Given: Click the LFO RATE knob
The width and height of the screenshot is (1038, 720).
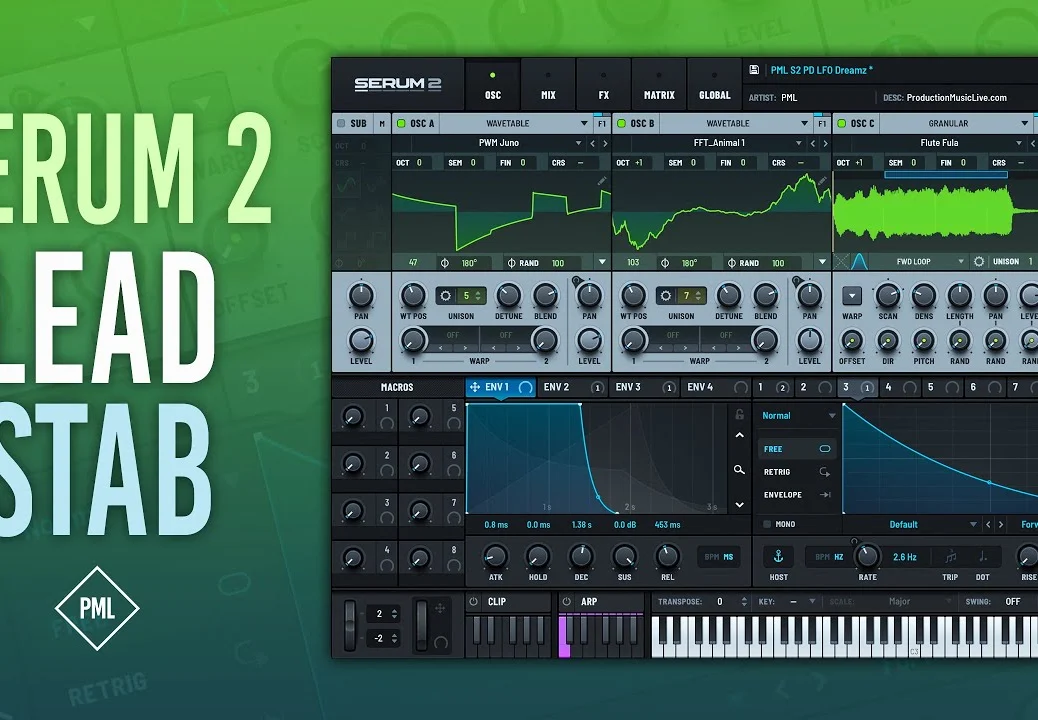Looking at the screenshot, I should point(867,557).
